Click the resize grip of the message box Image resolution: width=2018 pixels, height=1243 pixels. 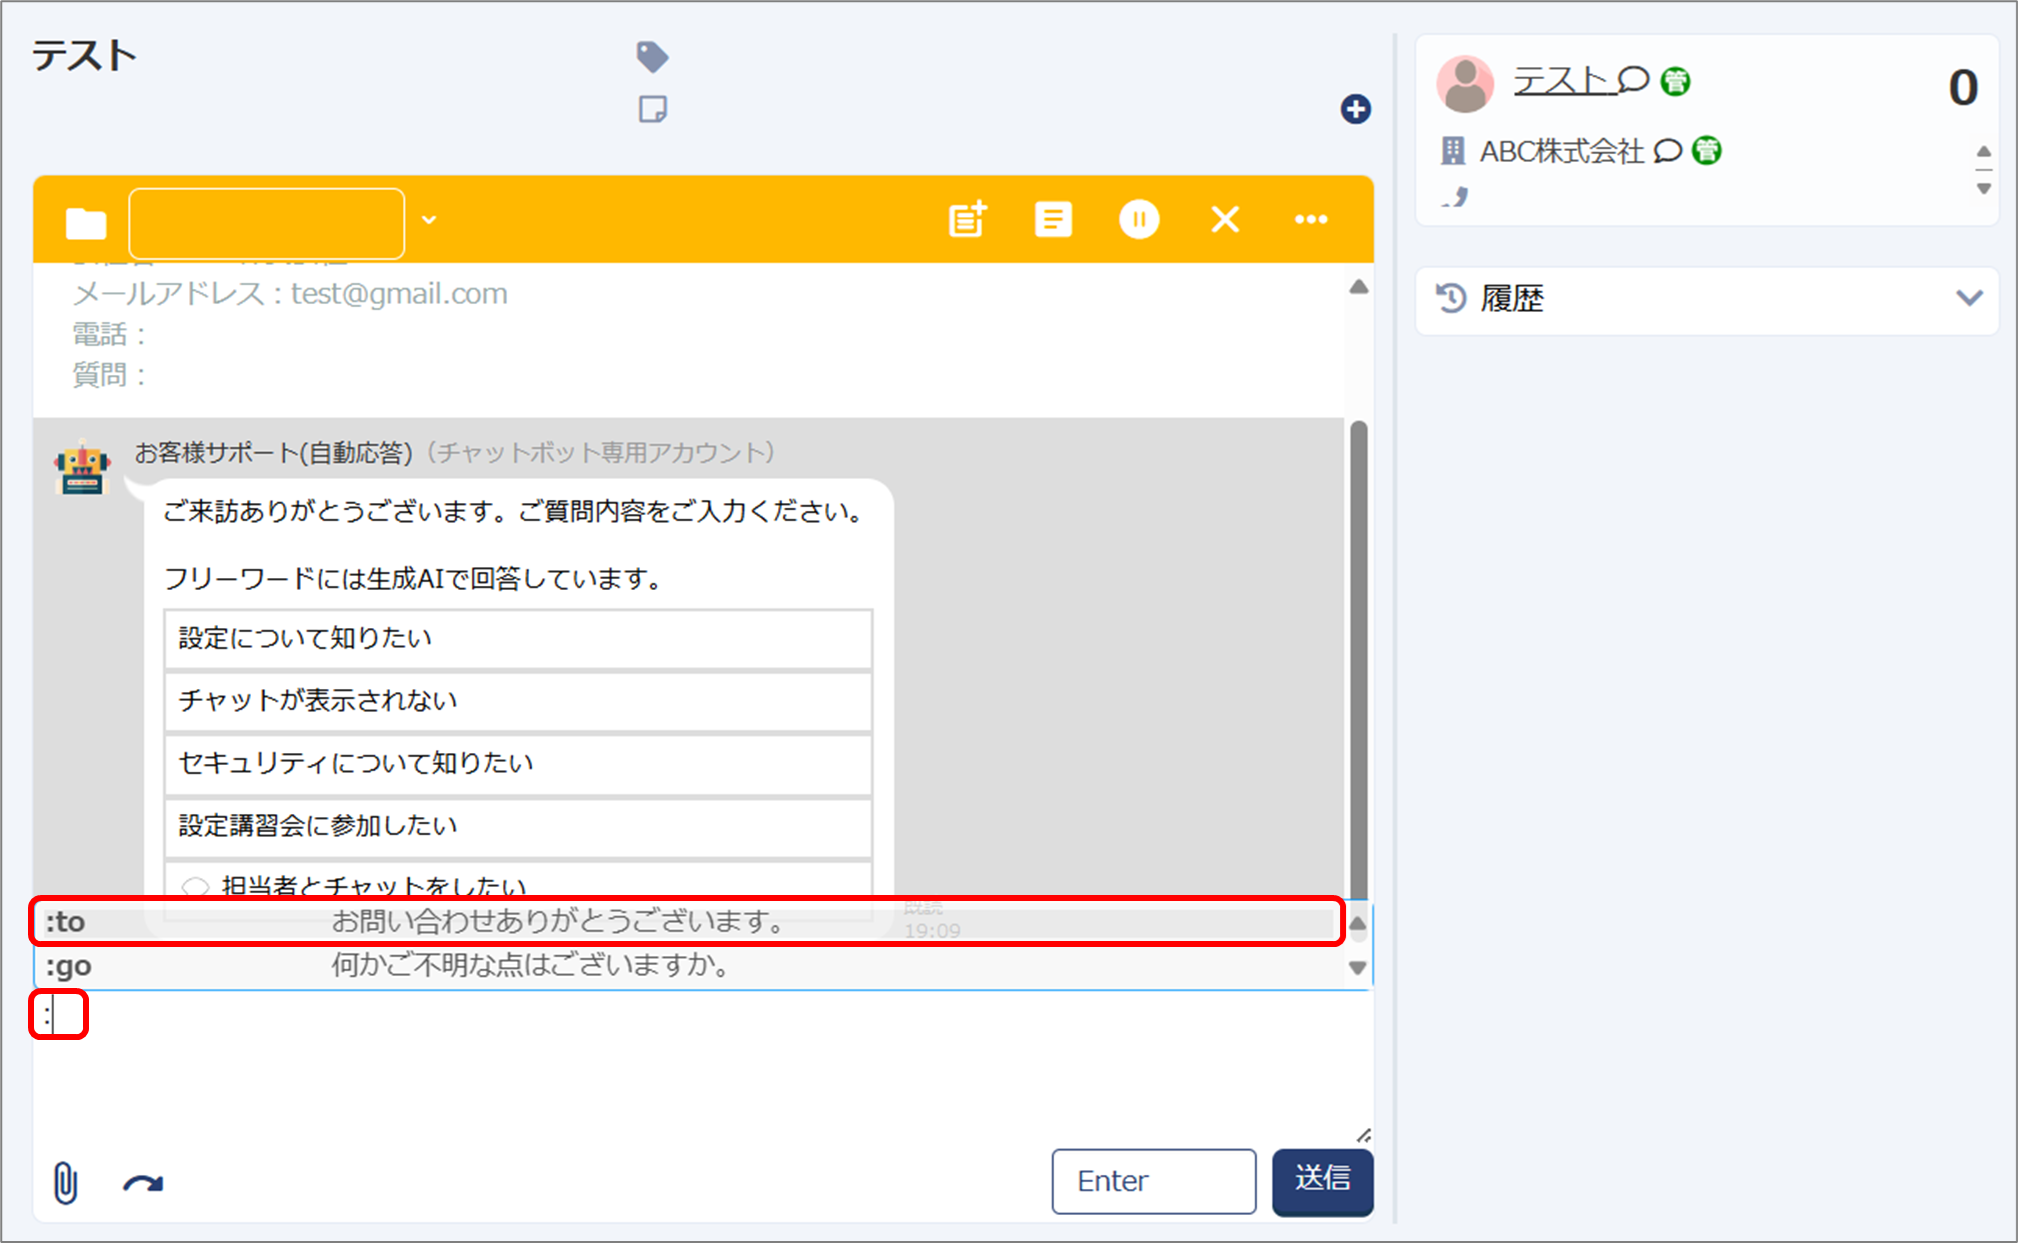(x=1364, y=1135)
